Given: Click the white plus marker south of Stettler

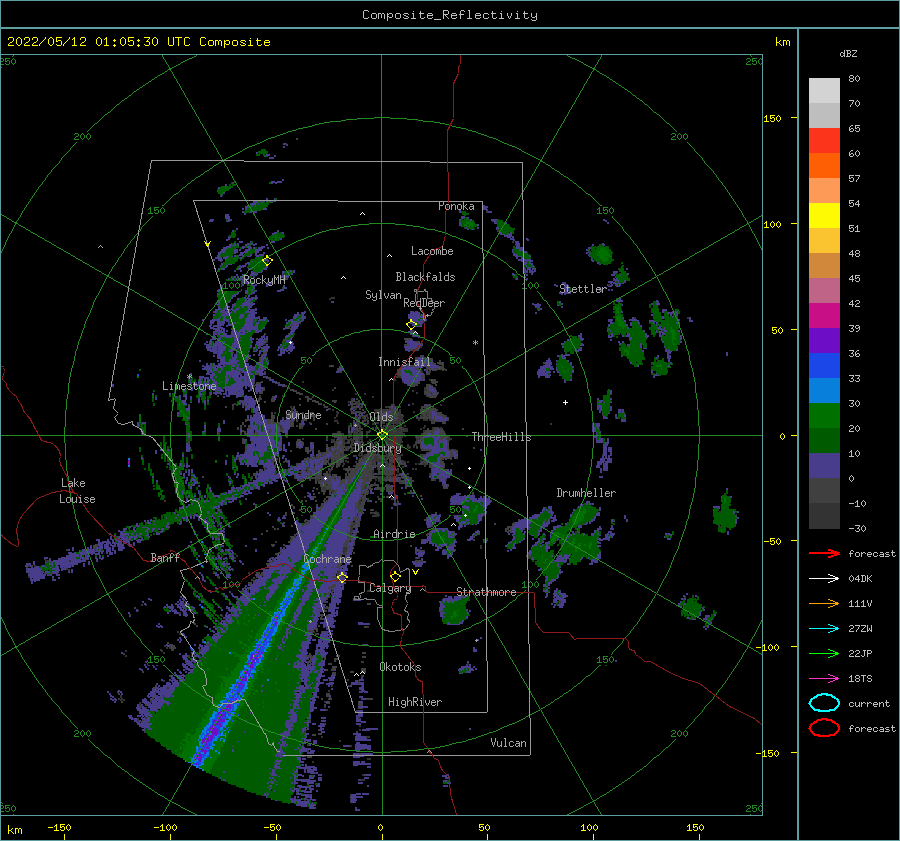Looking at the screenshot, I should click(565, 402).
